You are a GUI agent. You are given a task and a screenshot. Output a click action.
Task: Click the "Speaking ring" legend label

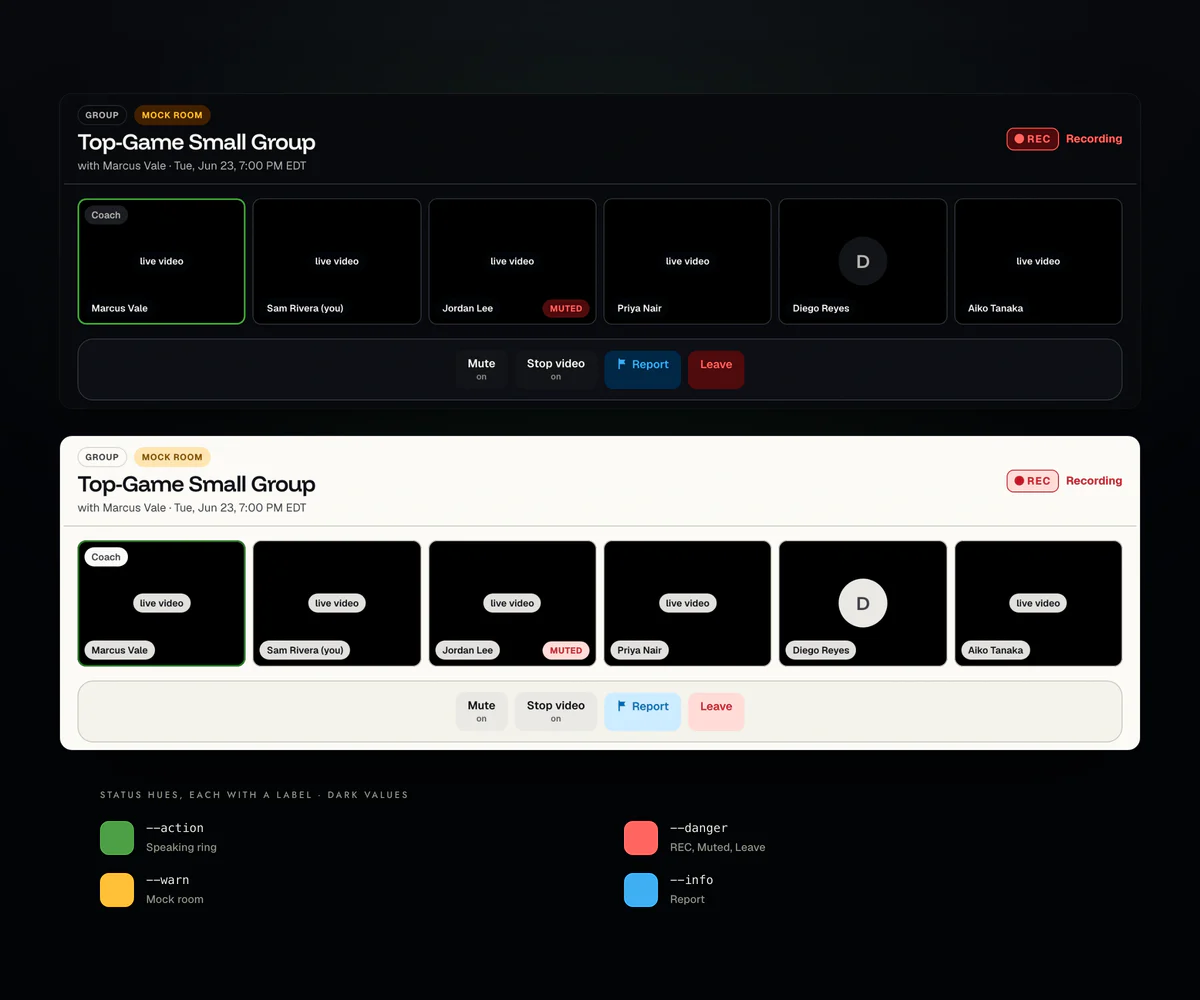(181, 847)
